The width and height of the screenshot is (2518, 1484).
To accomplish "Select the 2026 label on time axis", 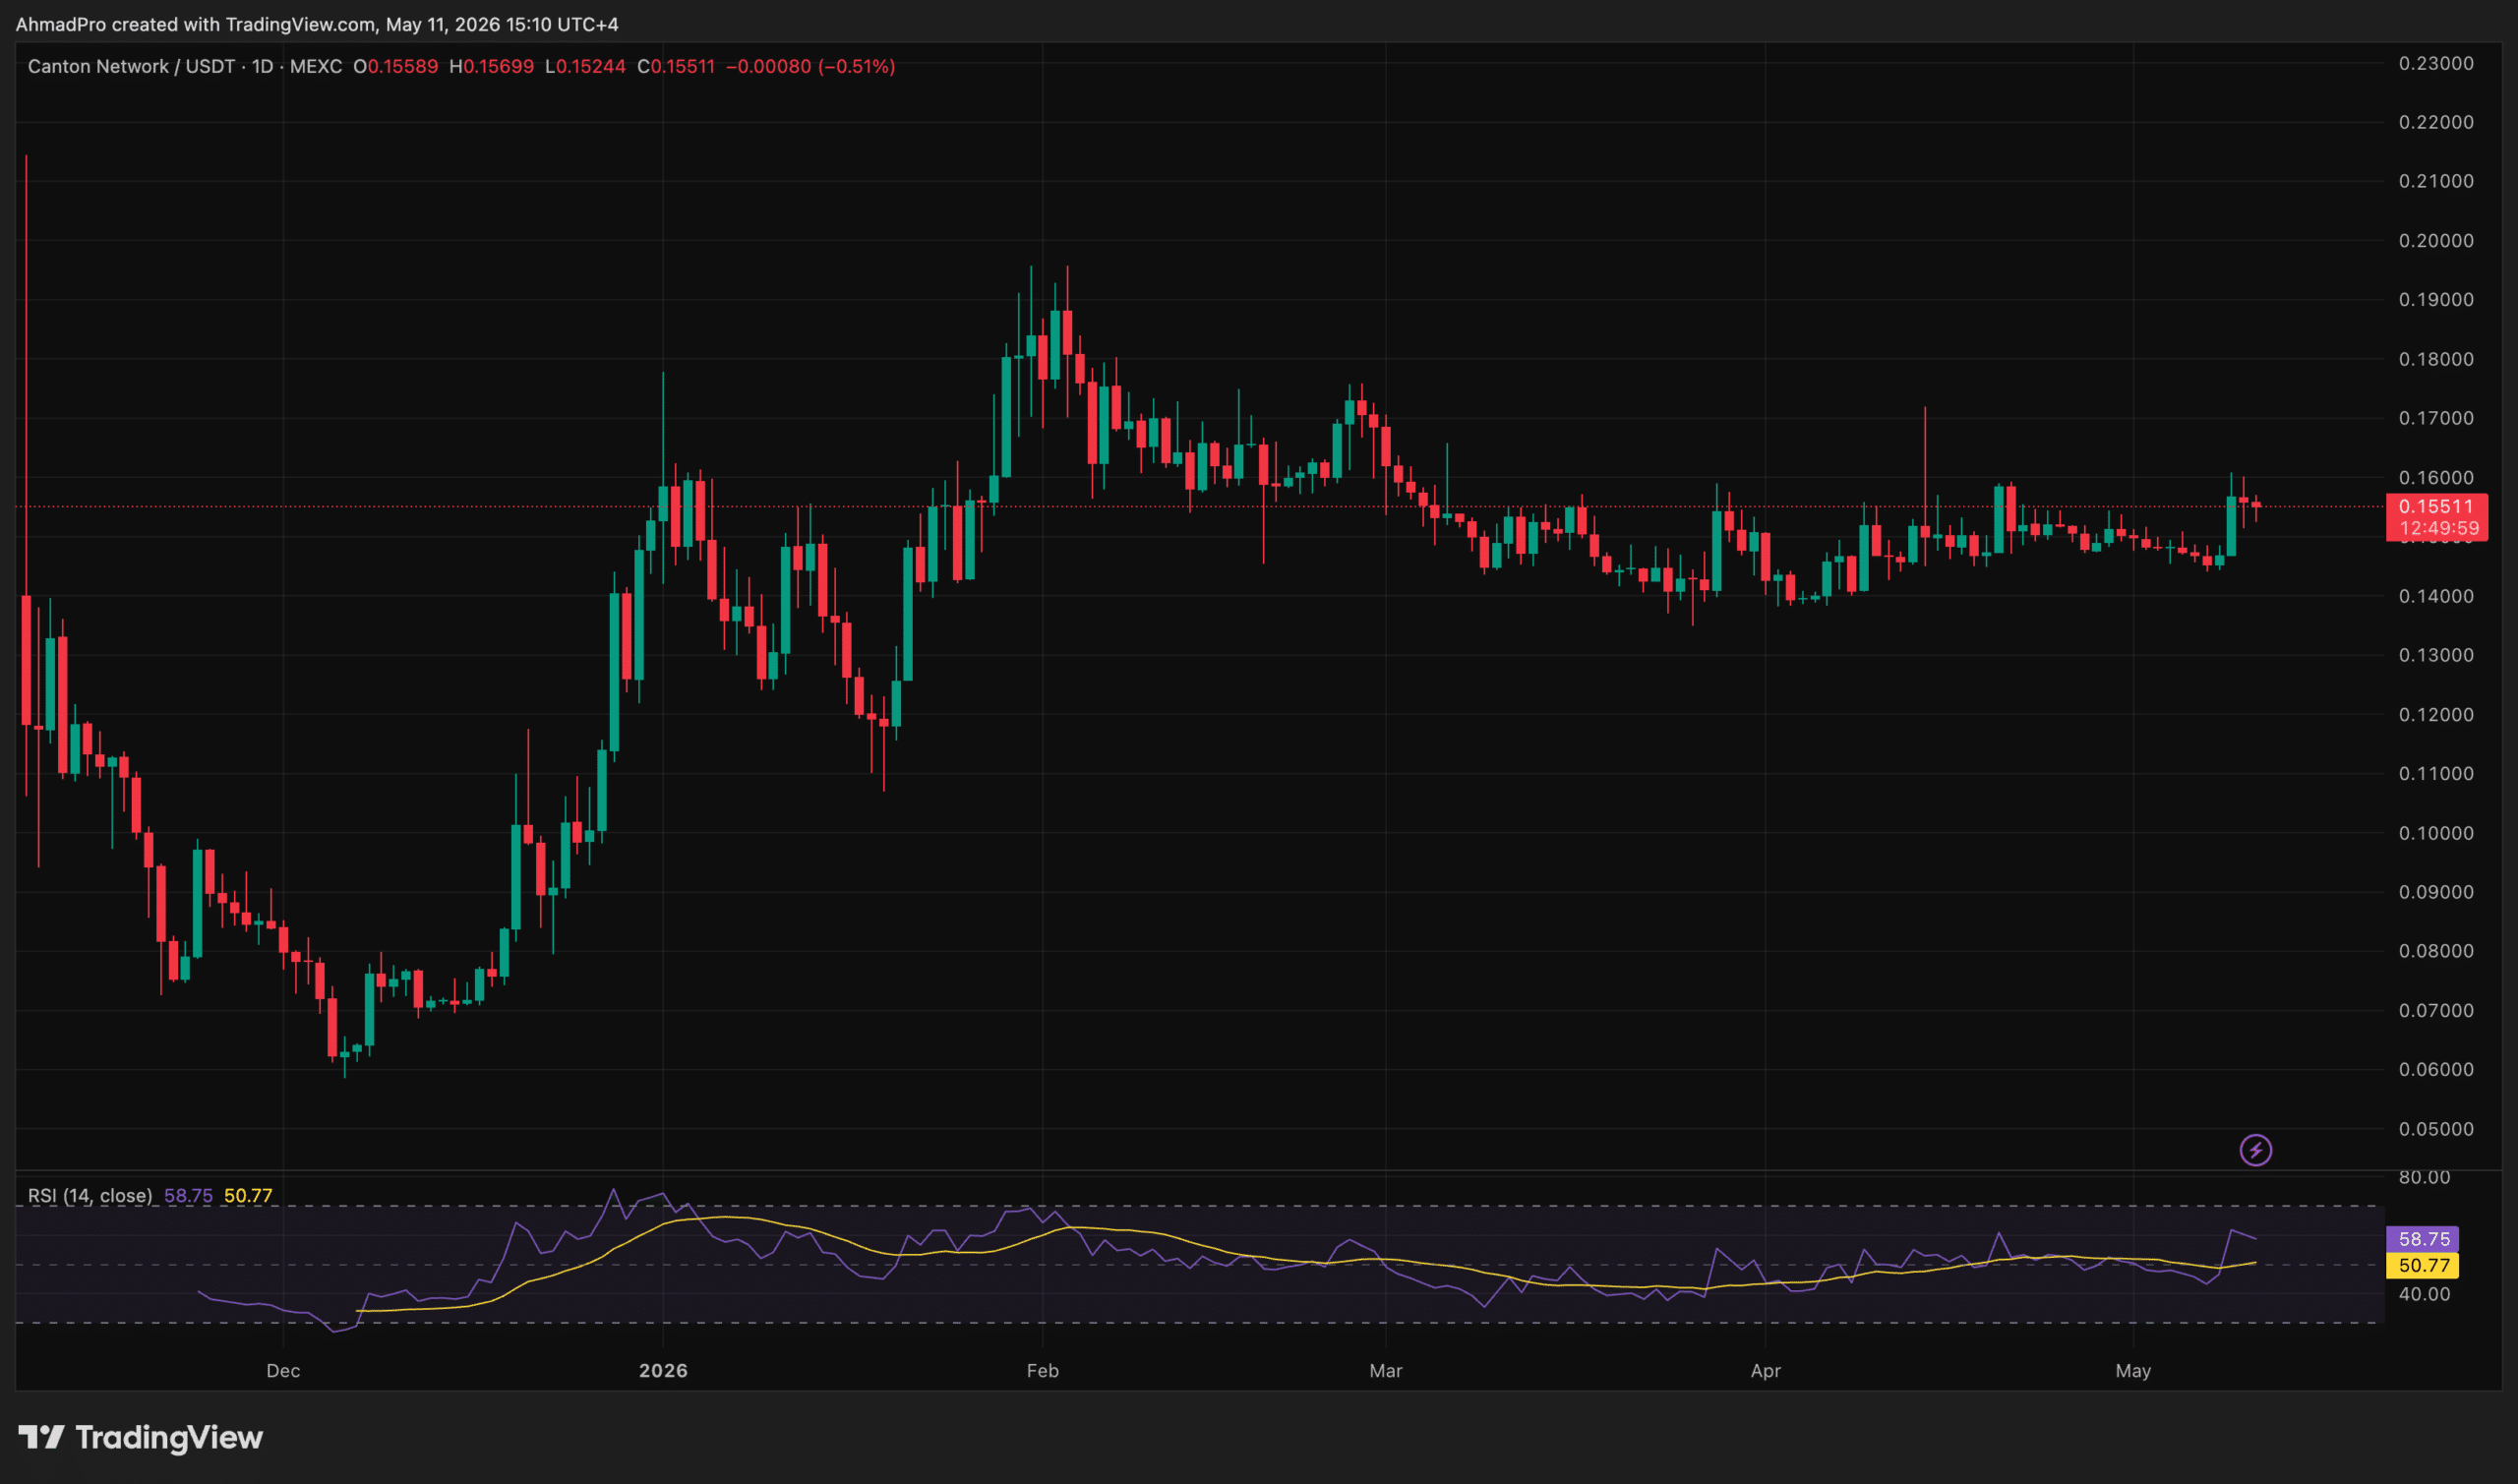I will (x=663, y=1370).
